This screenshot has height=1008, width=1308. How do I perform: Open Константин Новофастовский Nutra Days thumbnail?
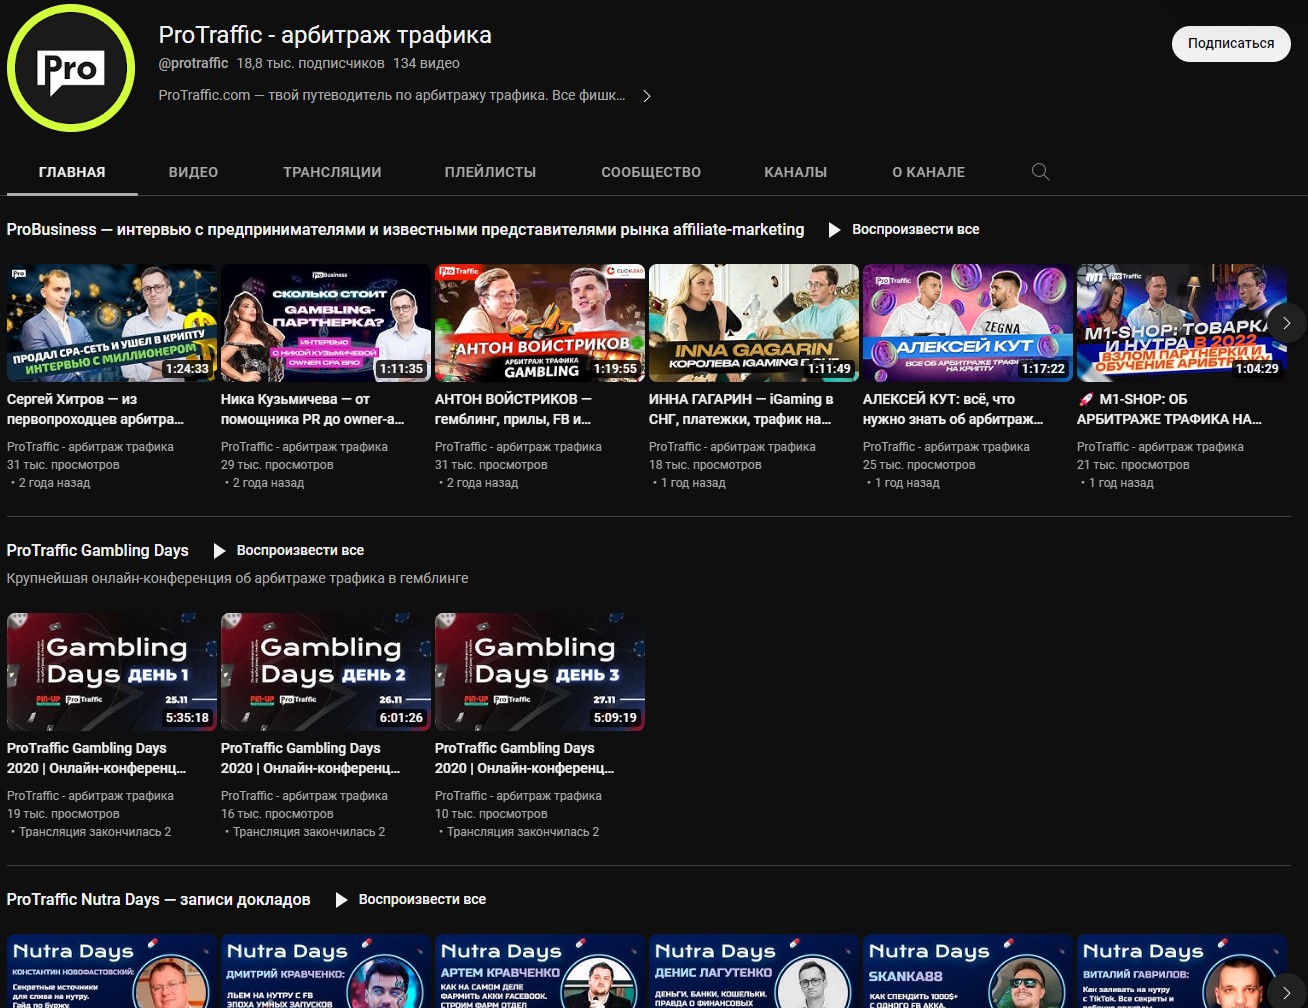pos(112,971)
